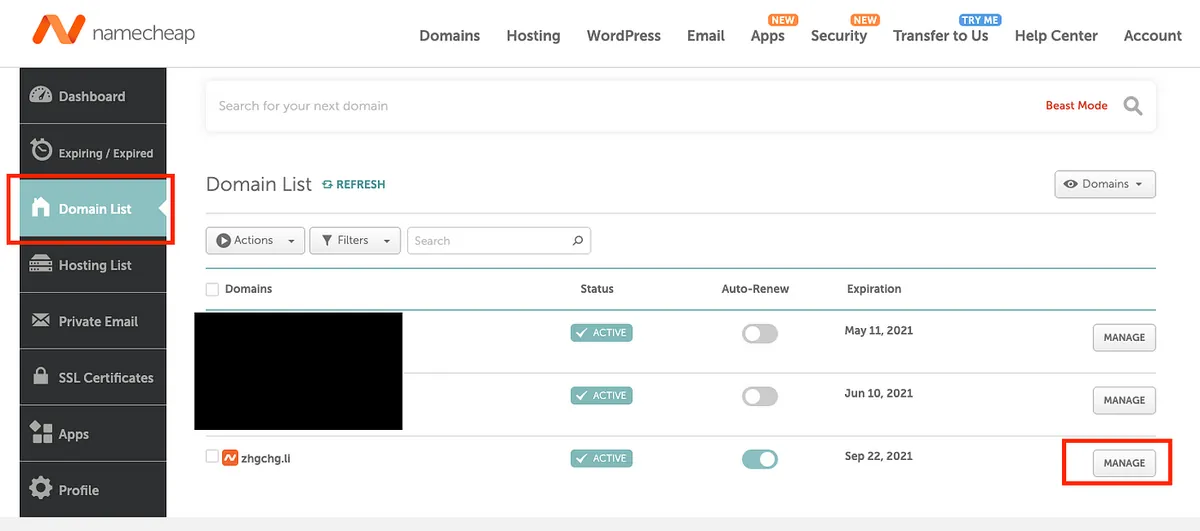Go to Transfer to Us menu
The width and height of the screenshot is (1200, 531).
tap(940, 36)
